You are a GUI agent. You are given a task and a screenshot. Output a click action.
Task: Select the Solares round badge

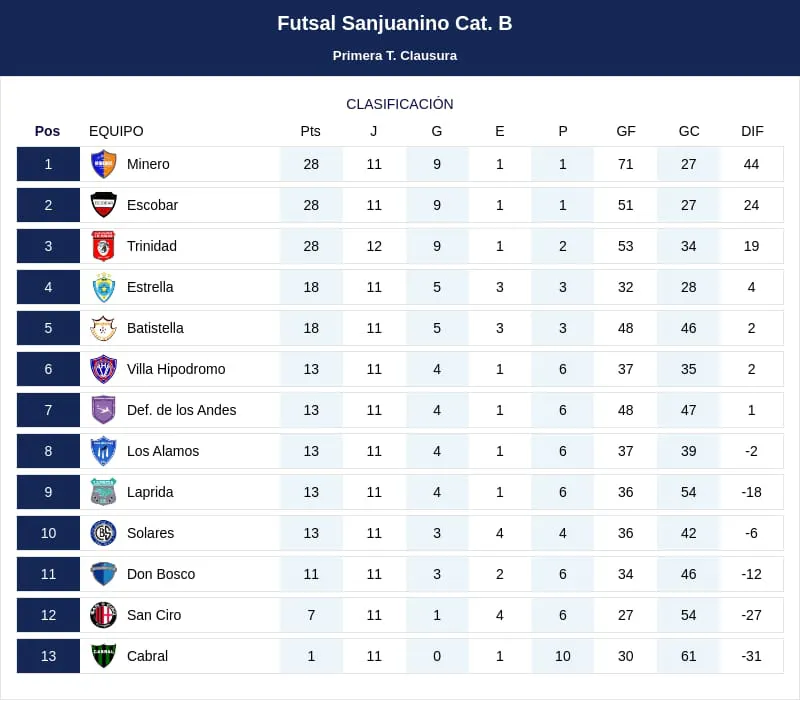pos(104,533)
